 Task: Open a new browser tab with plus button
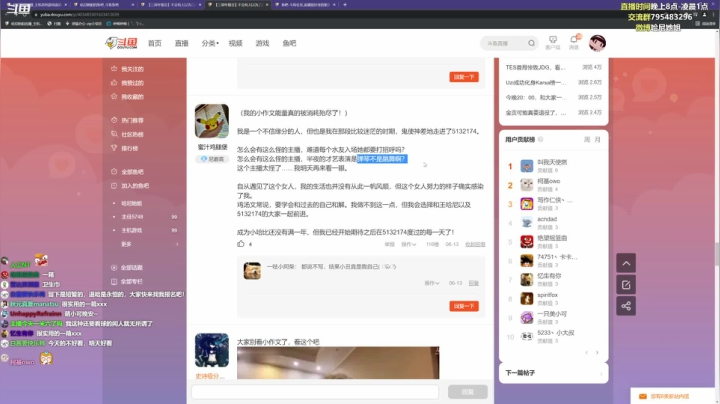[345, 5]
